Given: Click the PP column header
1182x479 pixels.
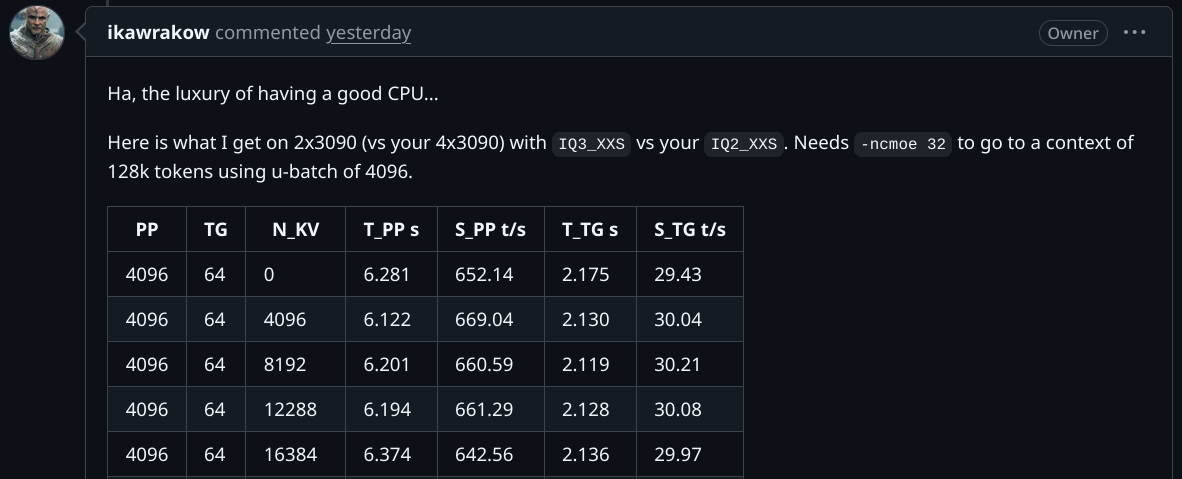Looking at the screenshot, I should (x=147, y=229).
